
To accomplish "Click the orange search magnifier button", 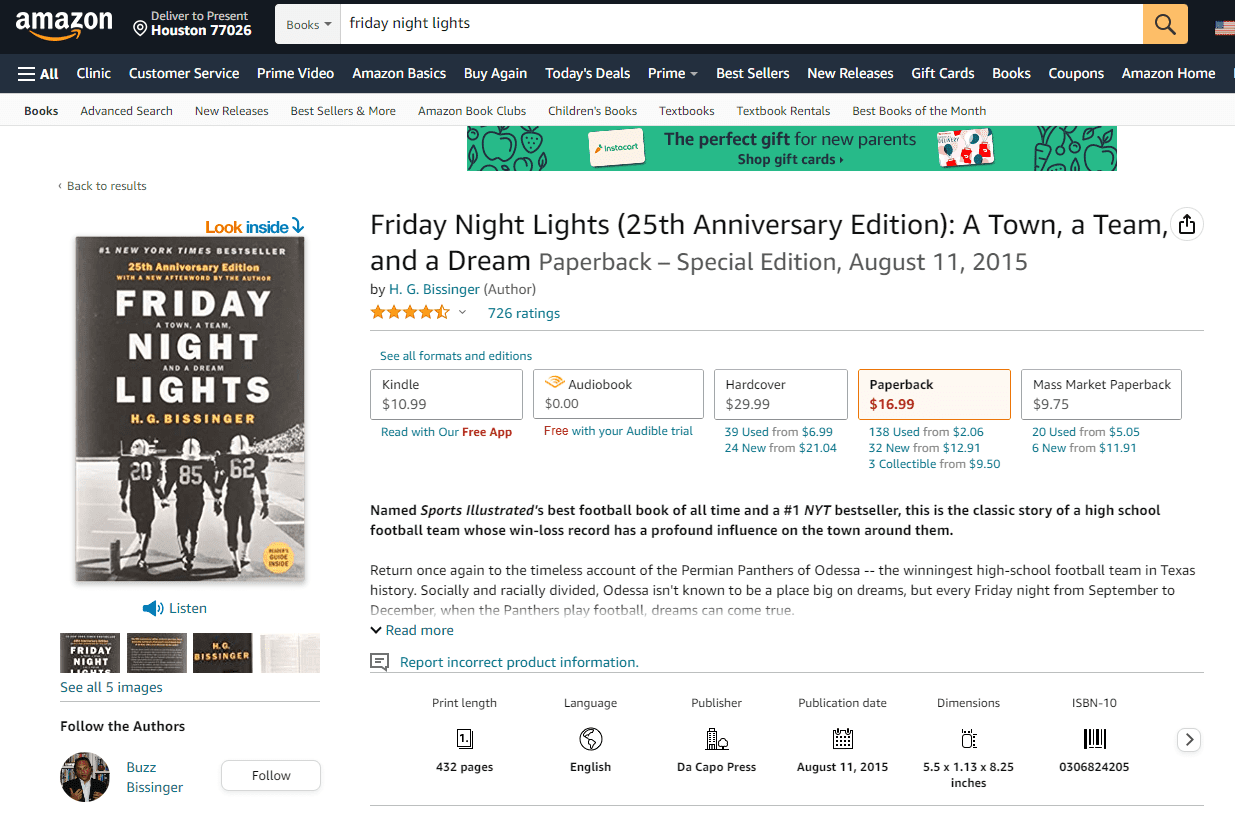I will click(x=1165, y=24).
